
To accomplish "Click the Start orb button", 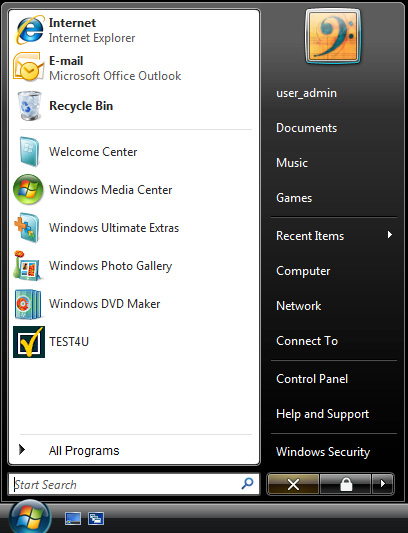I will click(30, 517).
